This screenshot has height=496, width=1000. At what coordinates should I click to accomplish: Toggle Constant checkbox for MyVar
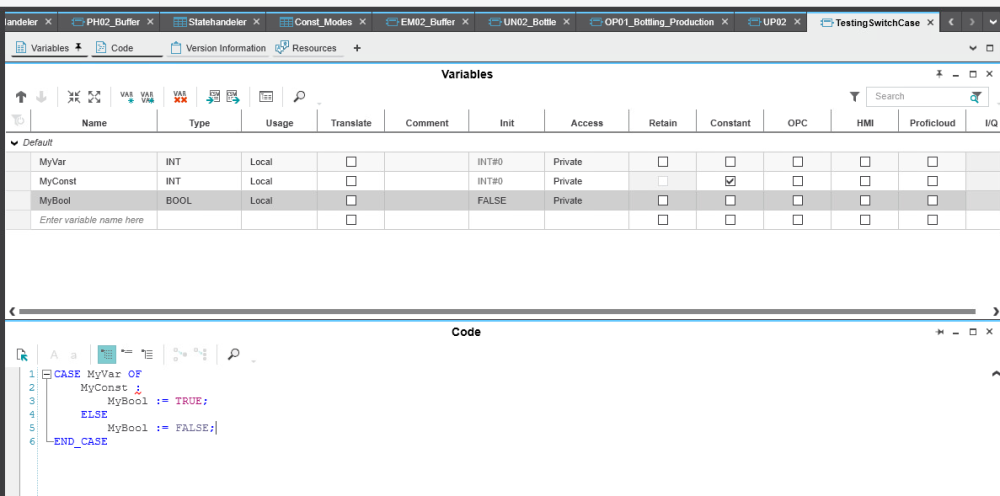click(730, 162)
